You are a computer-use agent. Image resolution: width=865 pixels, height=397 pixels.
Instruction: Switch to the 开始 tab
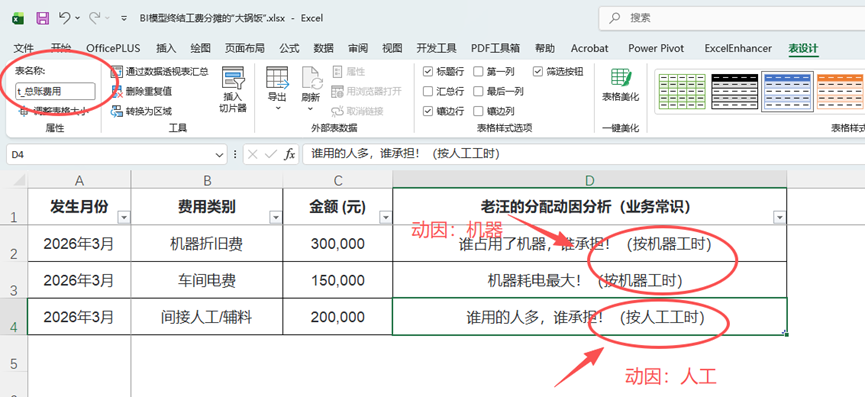pos(61,49)
